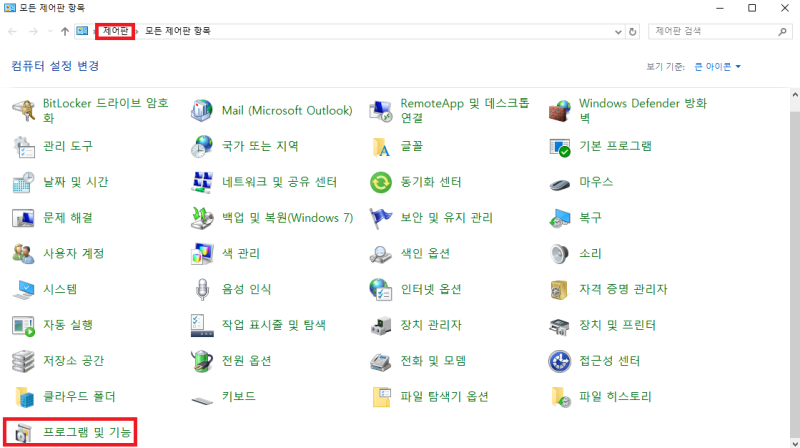The height and width of the screenshot is (448, 800).
Task: Click the 음성 인식 microphone icon
Action: click(202, 289)
